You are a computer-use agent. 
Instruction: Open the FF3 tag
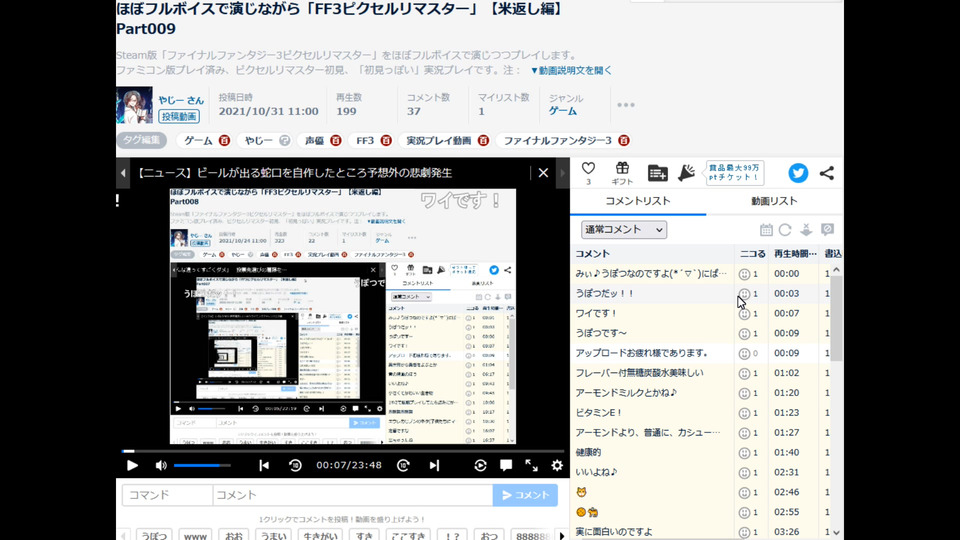pyautogui.click(x=365, y=140)
